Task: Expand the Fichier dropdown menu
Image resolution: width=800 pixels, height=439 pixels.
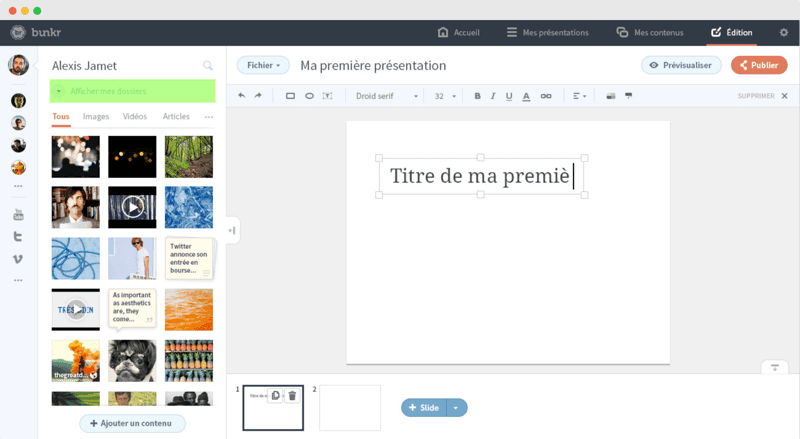Action: pyautogui.click(x=263, y=66)
